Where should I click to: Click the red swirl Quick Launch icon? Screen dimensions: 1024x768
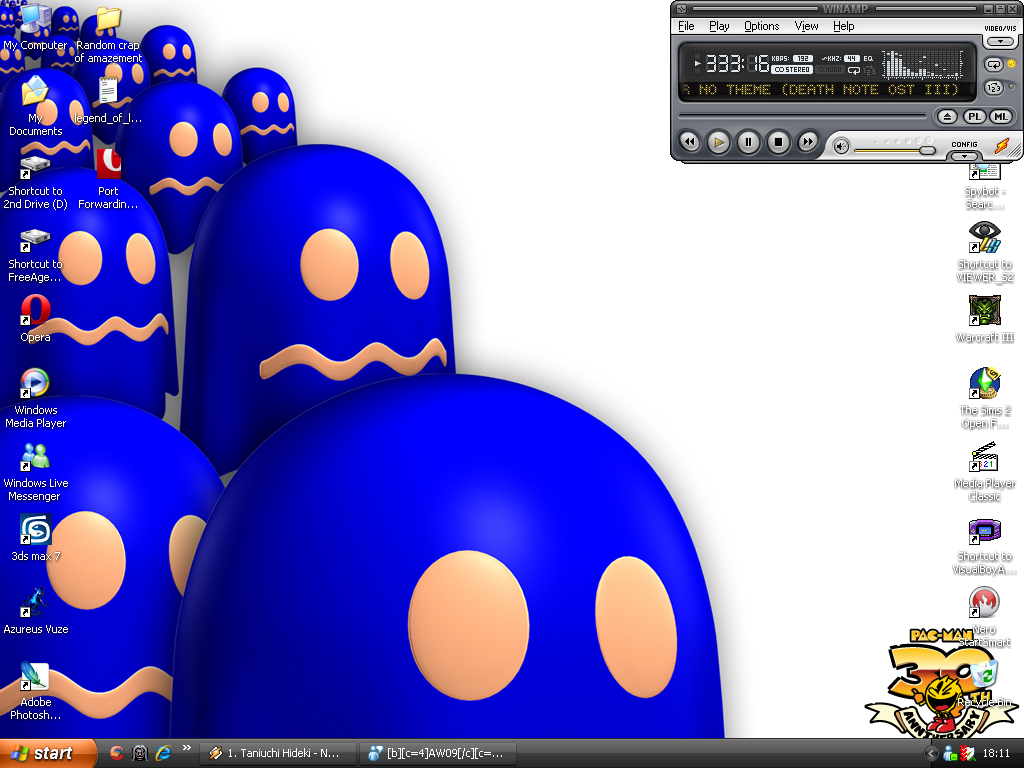click(116, 753)
